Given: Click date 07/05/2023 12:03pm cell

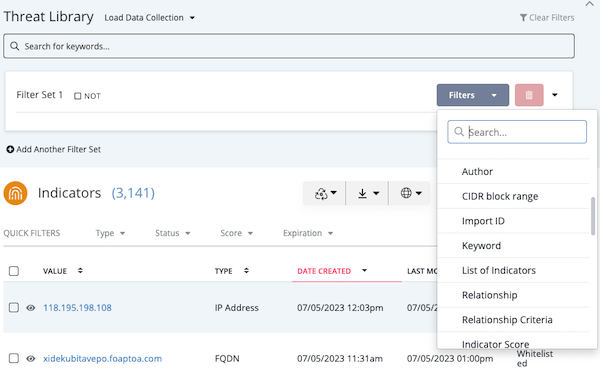Looking at the screenshot, I should [x=340, y=308].
